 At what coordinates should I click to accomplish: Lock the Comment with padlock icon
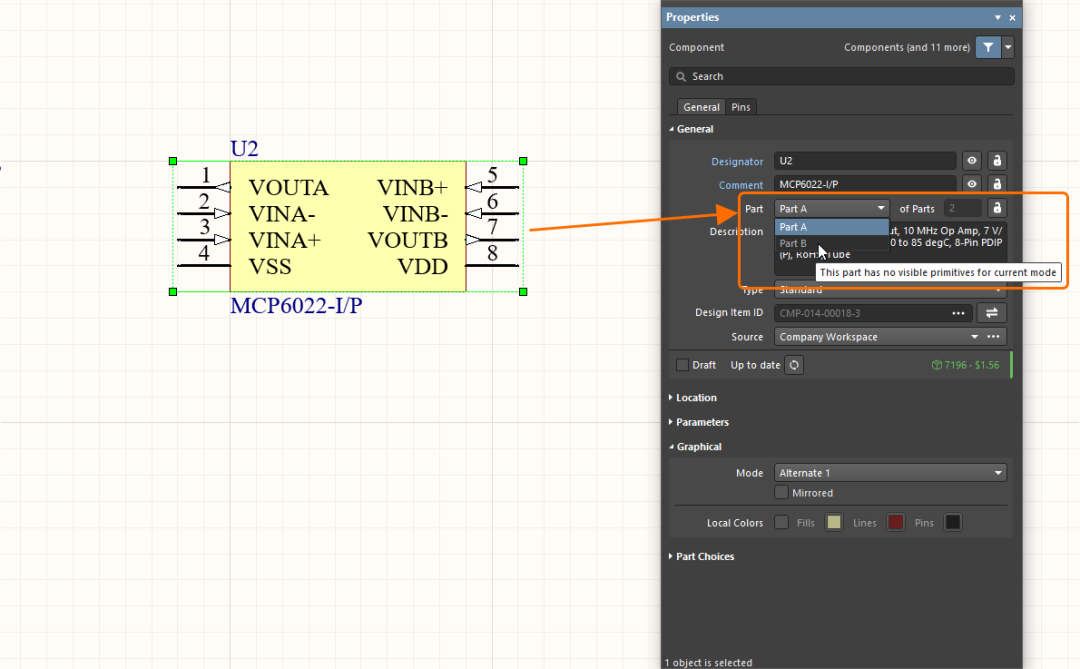(x=997, y=184)
